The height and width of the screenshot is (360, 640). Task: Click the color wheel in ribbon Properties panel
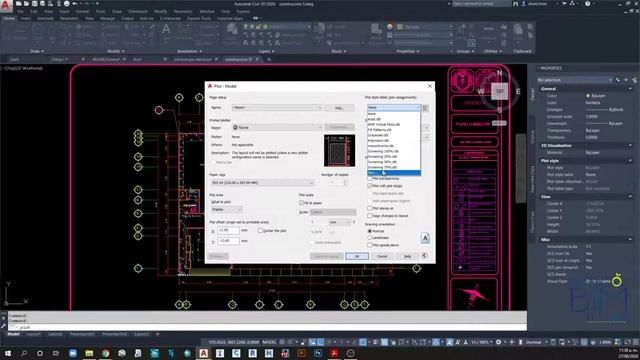pos(390,27)
